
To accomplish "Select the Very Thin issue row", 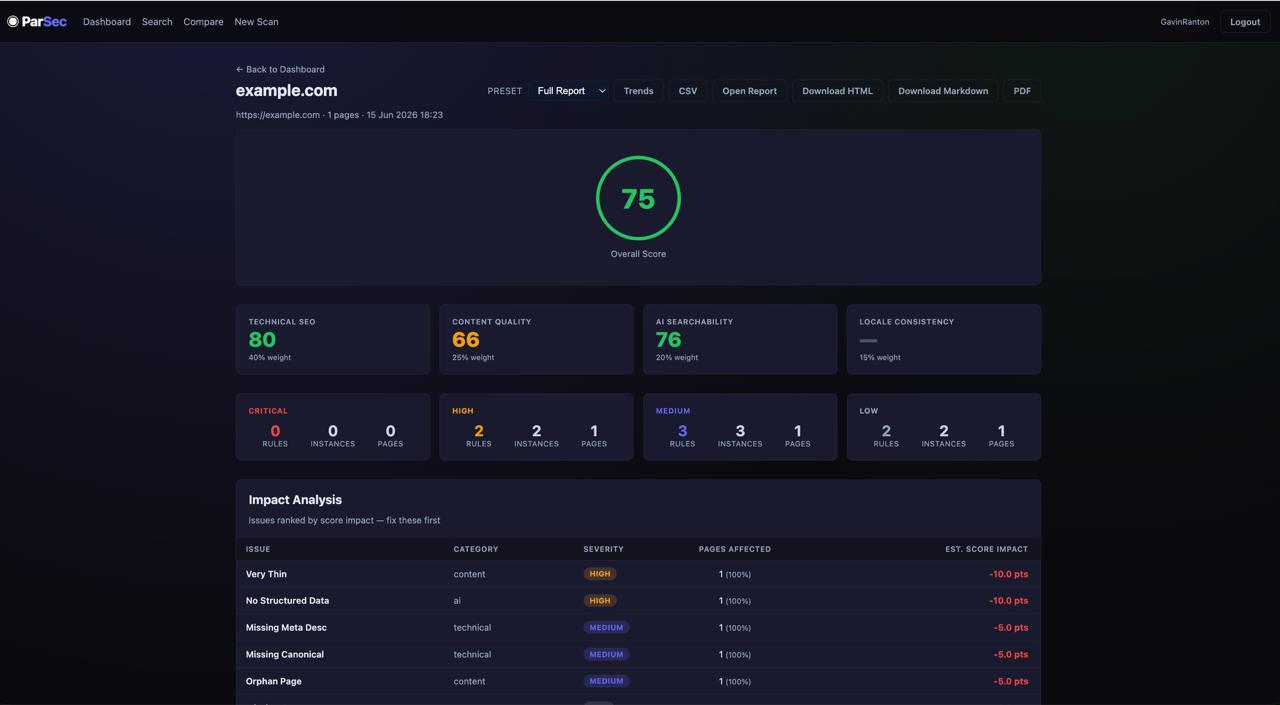I will pyautogui.click(x=638, y=574).
